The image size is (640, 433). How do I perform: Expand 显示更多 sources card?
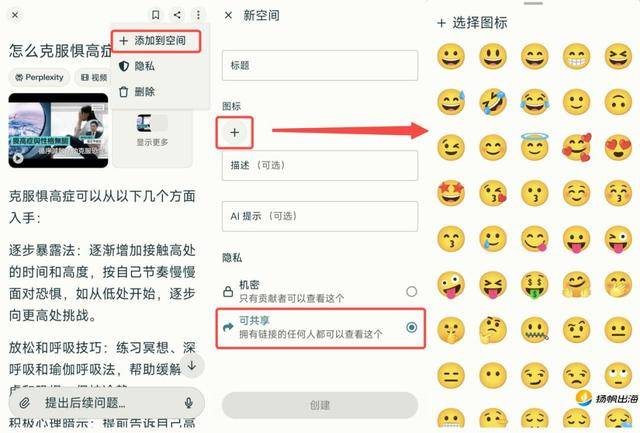(152, 131)
